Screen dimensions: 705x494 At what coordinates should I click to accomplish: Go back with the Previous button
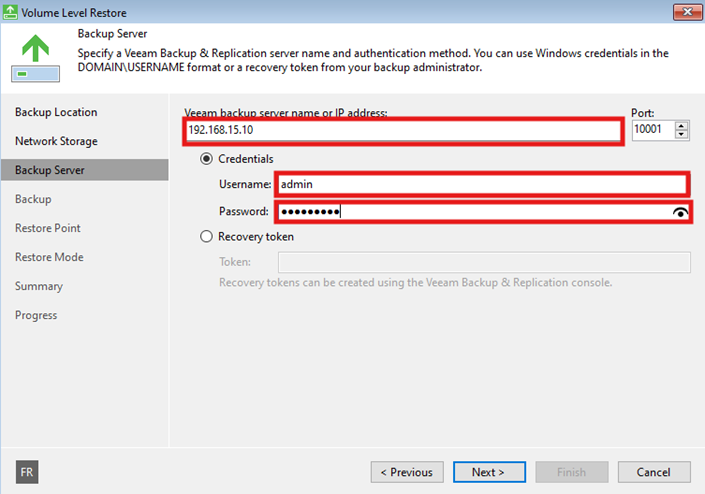pyautogui.click(x=407, y=472)
